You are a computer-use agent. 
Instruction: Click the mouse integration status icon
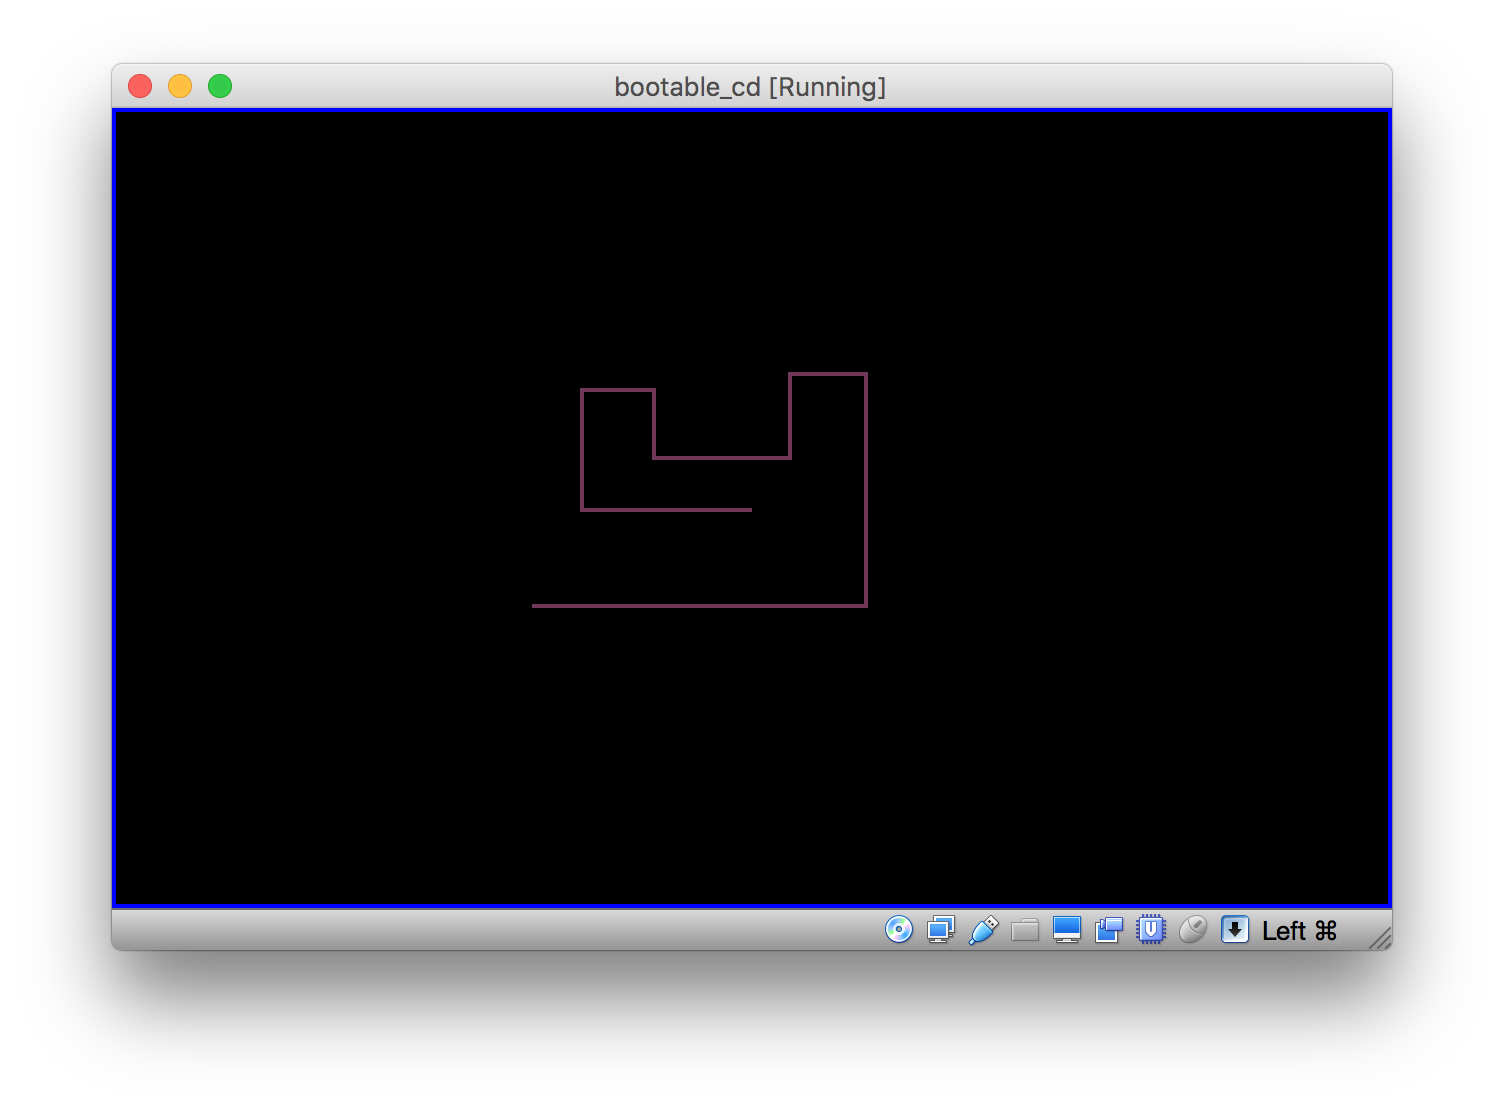pos(1193,930)
